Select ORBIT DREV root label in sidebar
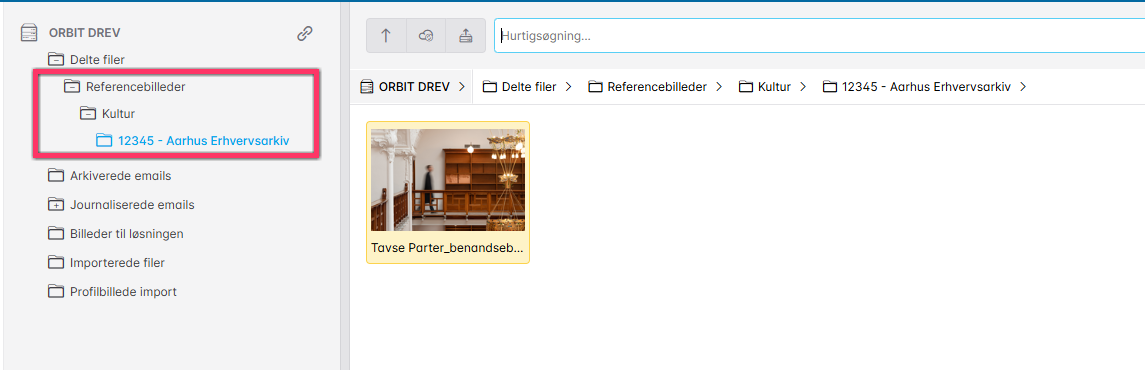Viewport: 1145px width, 370px height. (x=85, y=33)
